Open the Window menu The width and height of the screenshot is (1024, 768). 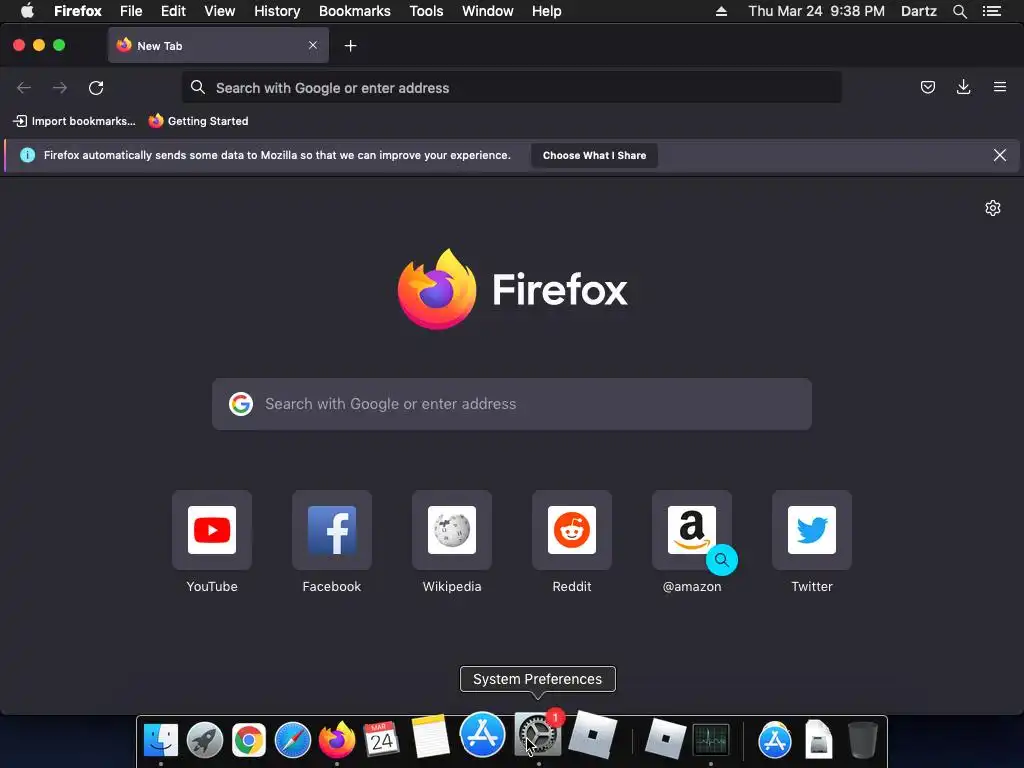click(x=488, y=11)
